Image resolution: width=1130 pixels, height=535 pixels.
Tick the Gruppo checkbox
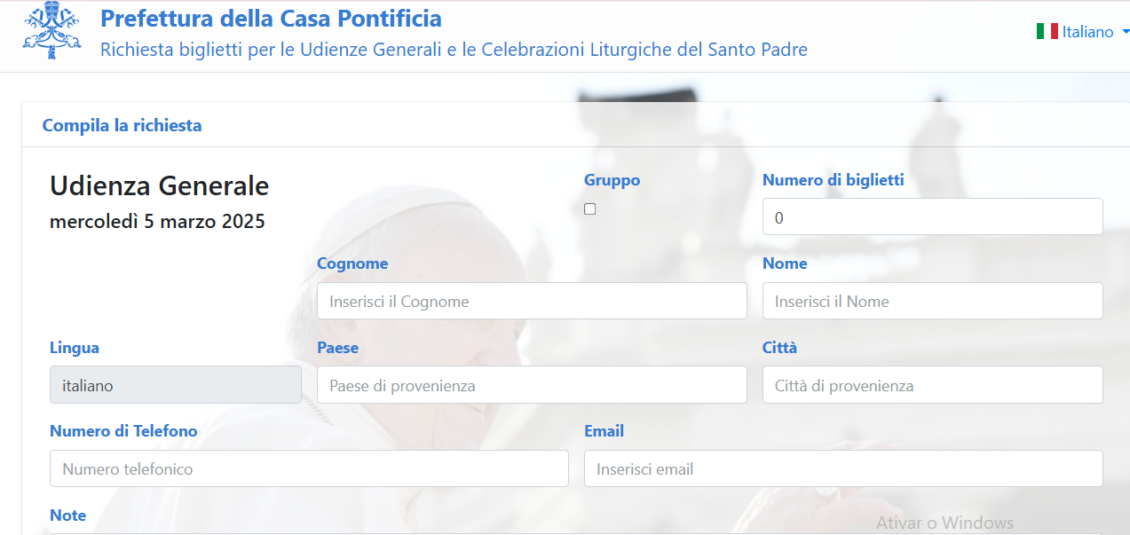coord(590,209)
